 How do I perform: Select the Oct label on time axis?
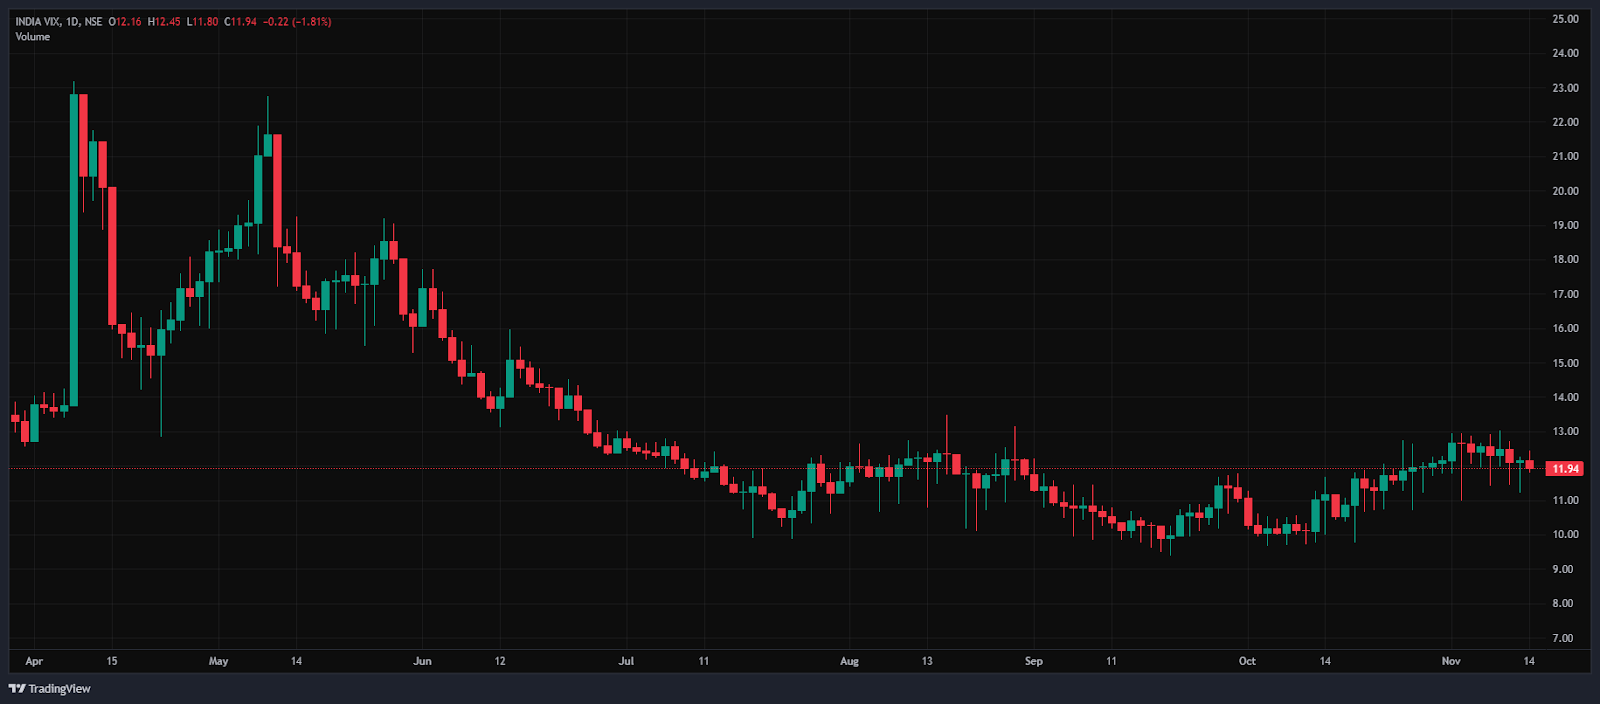click(1247, 661)
